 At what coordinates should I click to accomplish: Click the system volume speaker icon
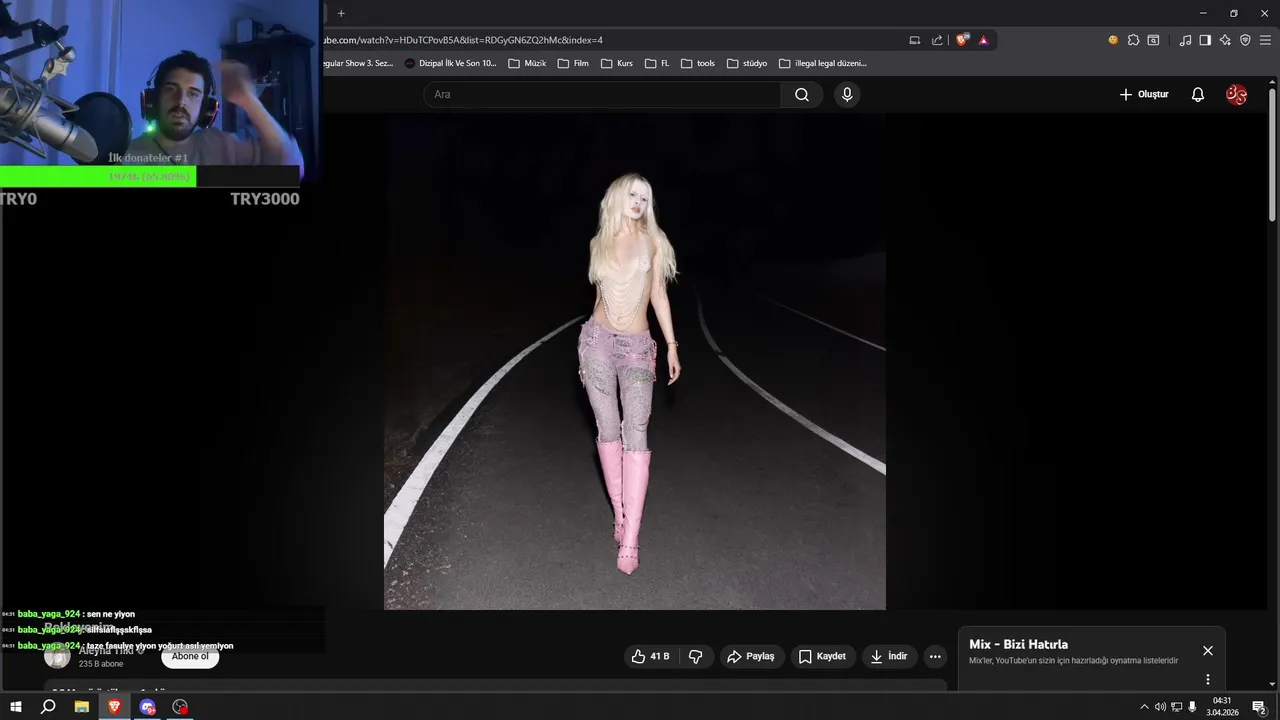1160,707
